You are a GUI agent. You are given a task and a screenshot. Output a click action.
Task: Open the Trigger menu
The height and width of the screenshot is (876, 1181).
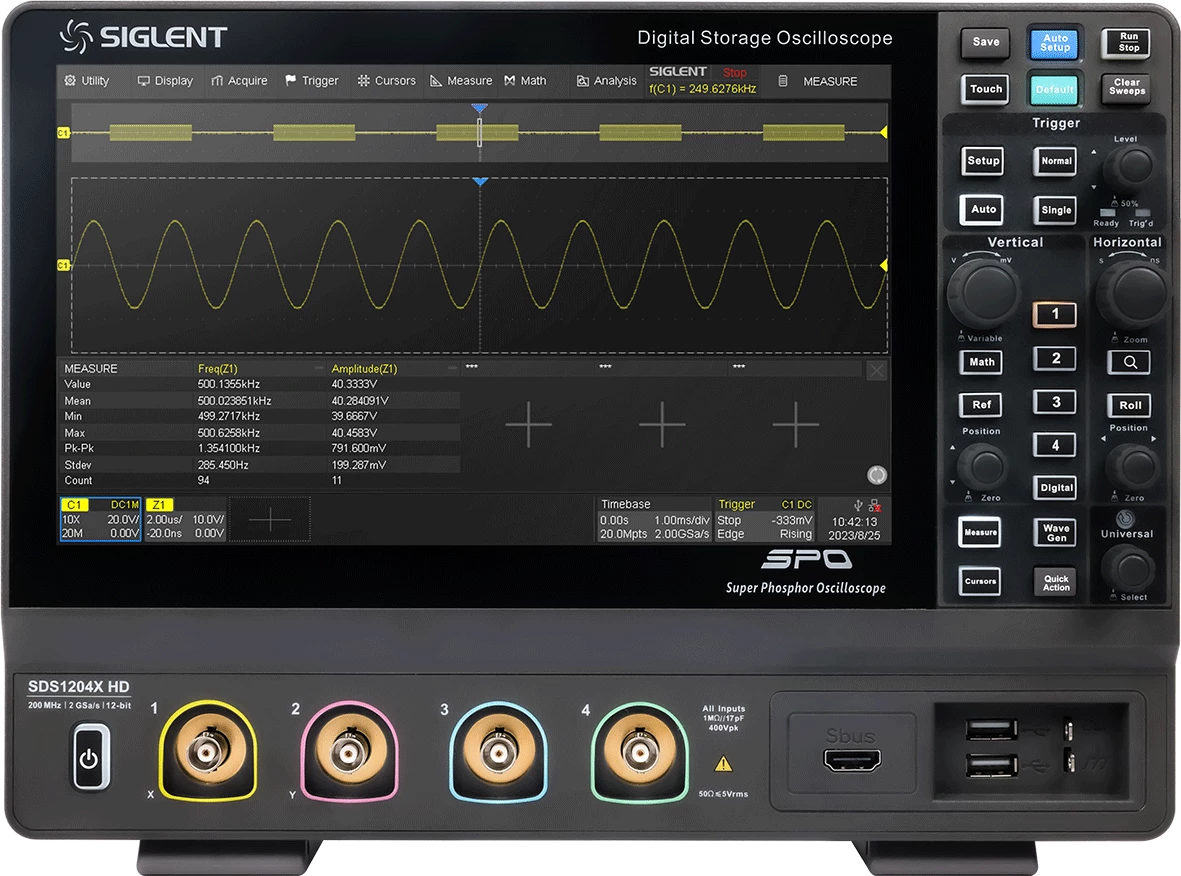312,81
